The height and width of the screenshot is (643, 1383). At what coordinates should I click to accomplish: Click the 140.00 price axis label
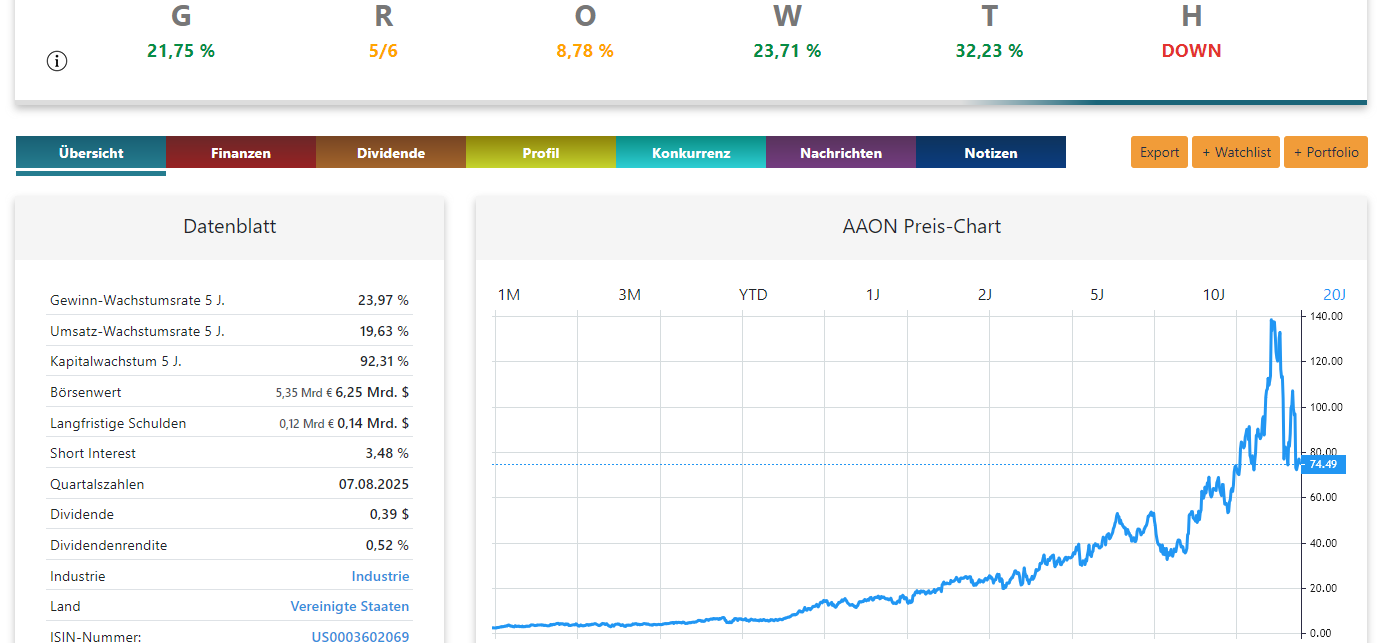point(1326,316)
